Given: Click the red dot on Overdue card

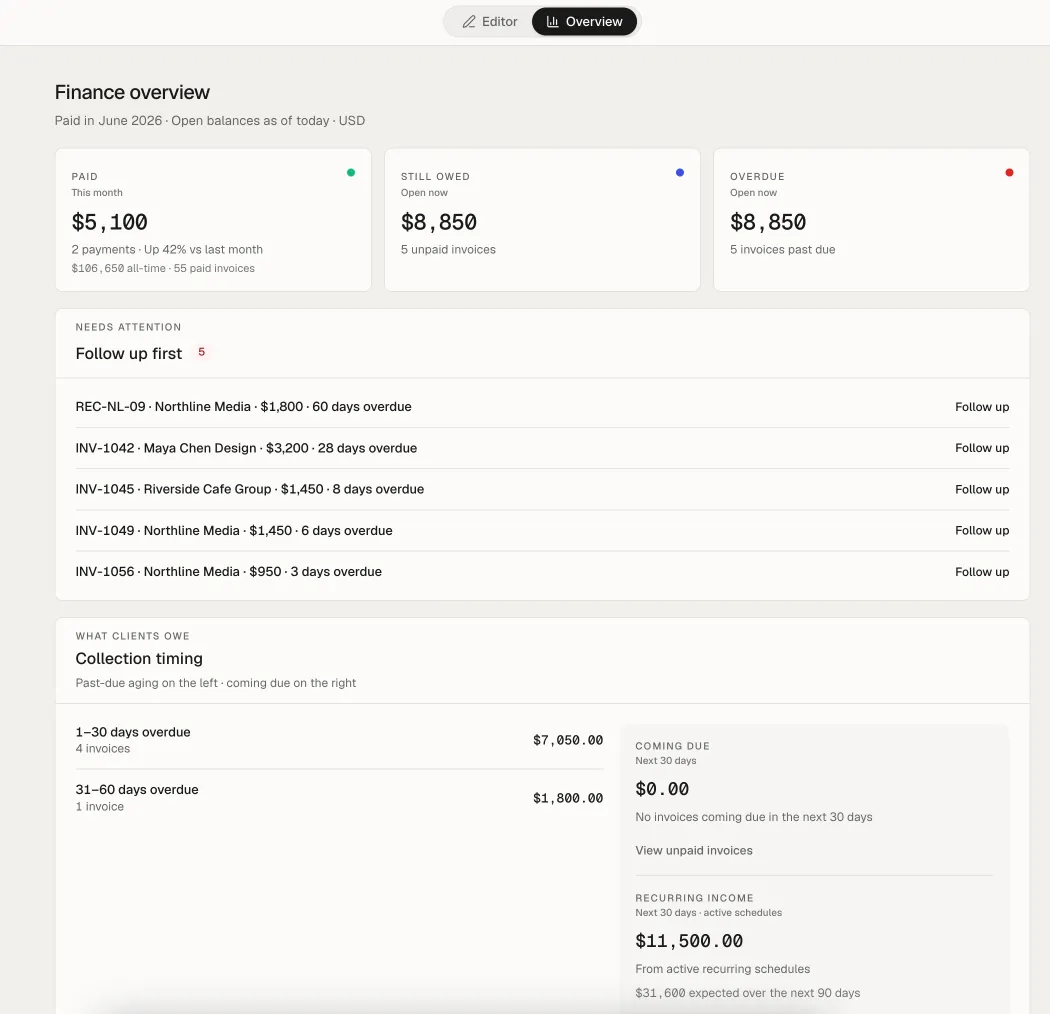Looking at the screenshot, I should pos(1009,173).
